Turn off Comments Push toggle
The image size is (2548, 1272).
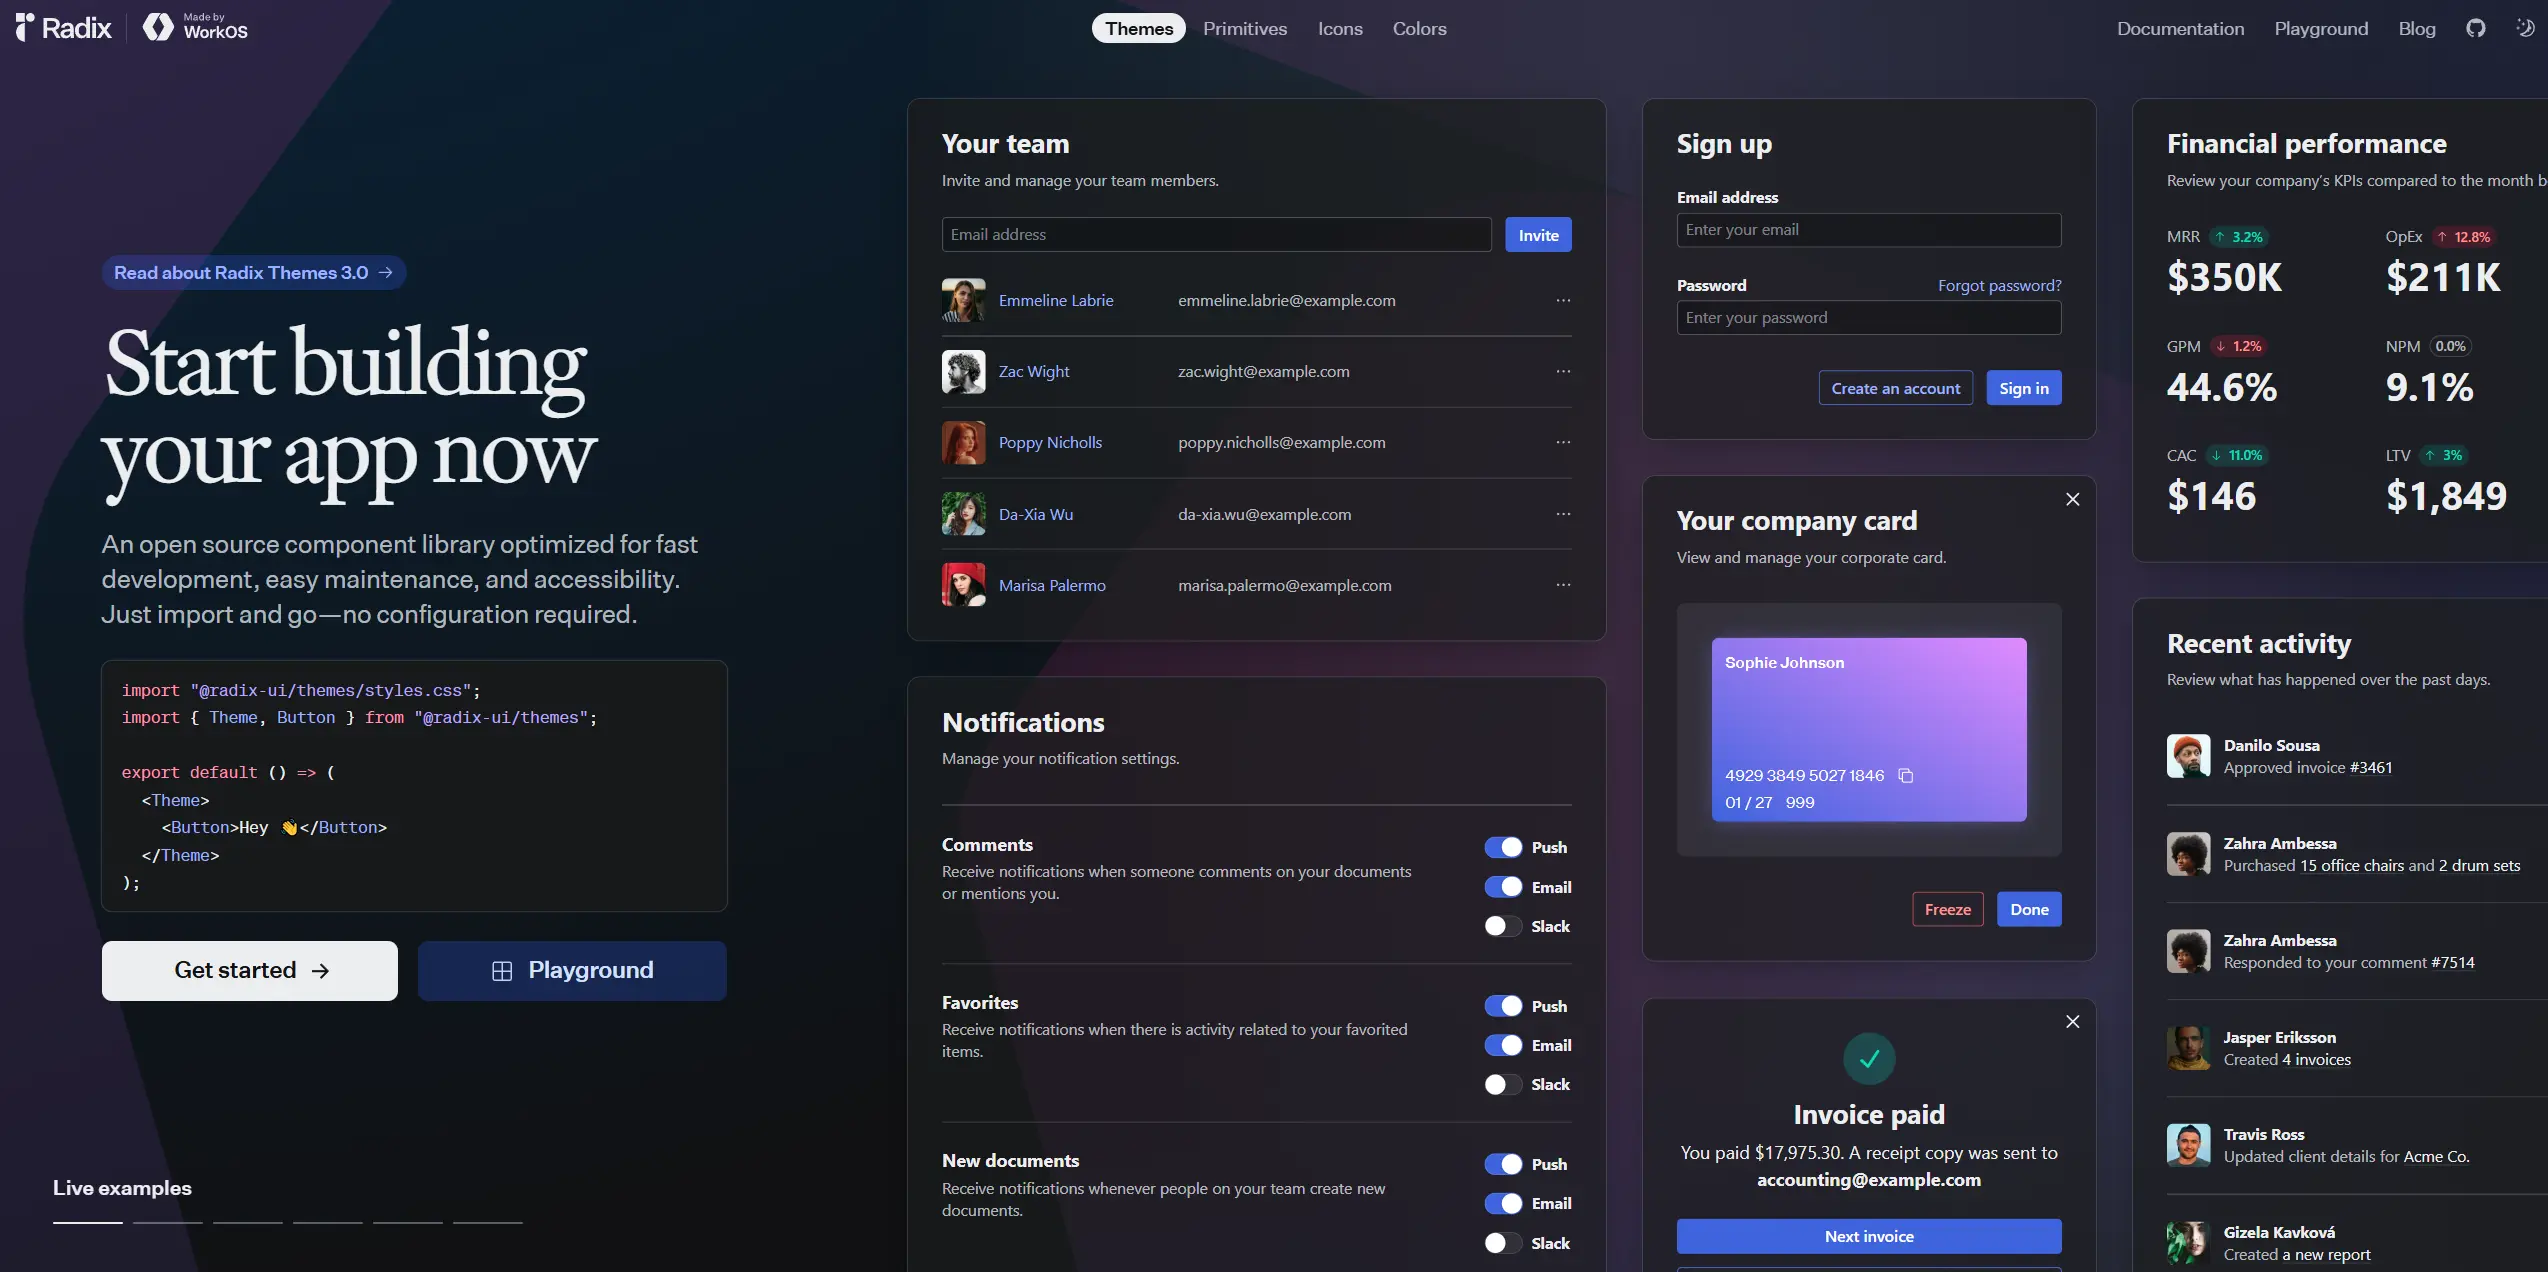point(1503,848)
